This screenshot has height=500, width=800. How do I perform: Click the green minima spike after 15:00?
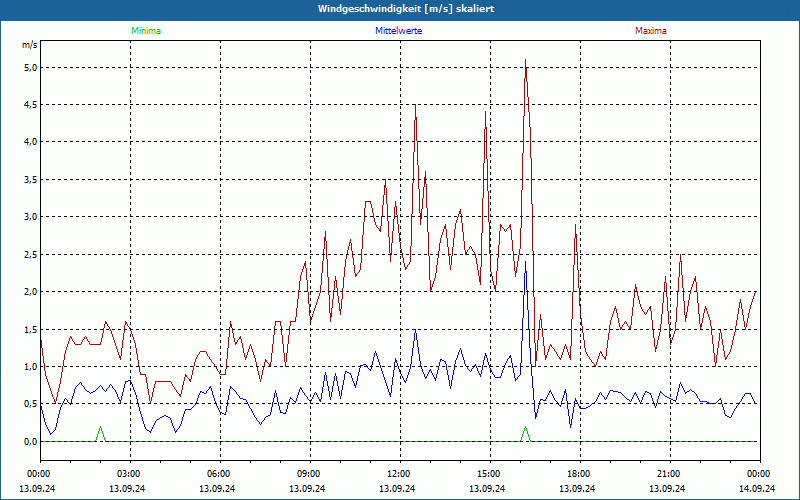pos(526,434)
